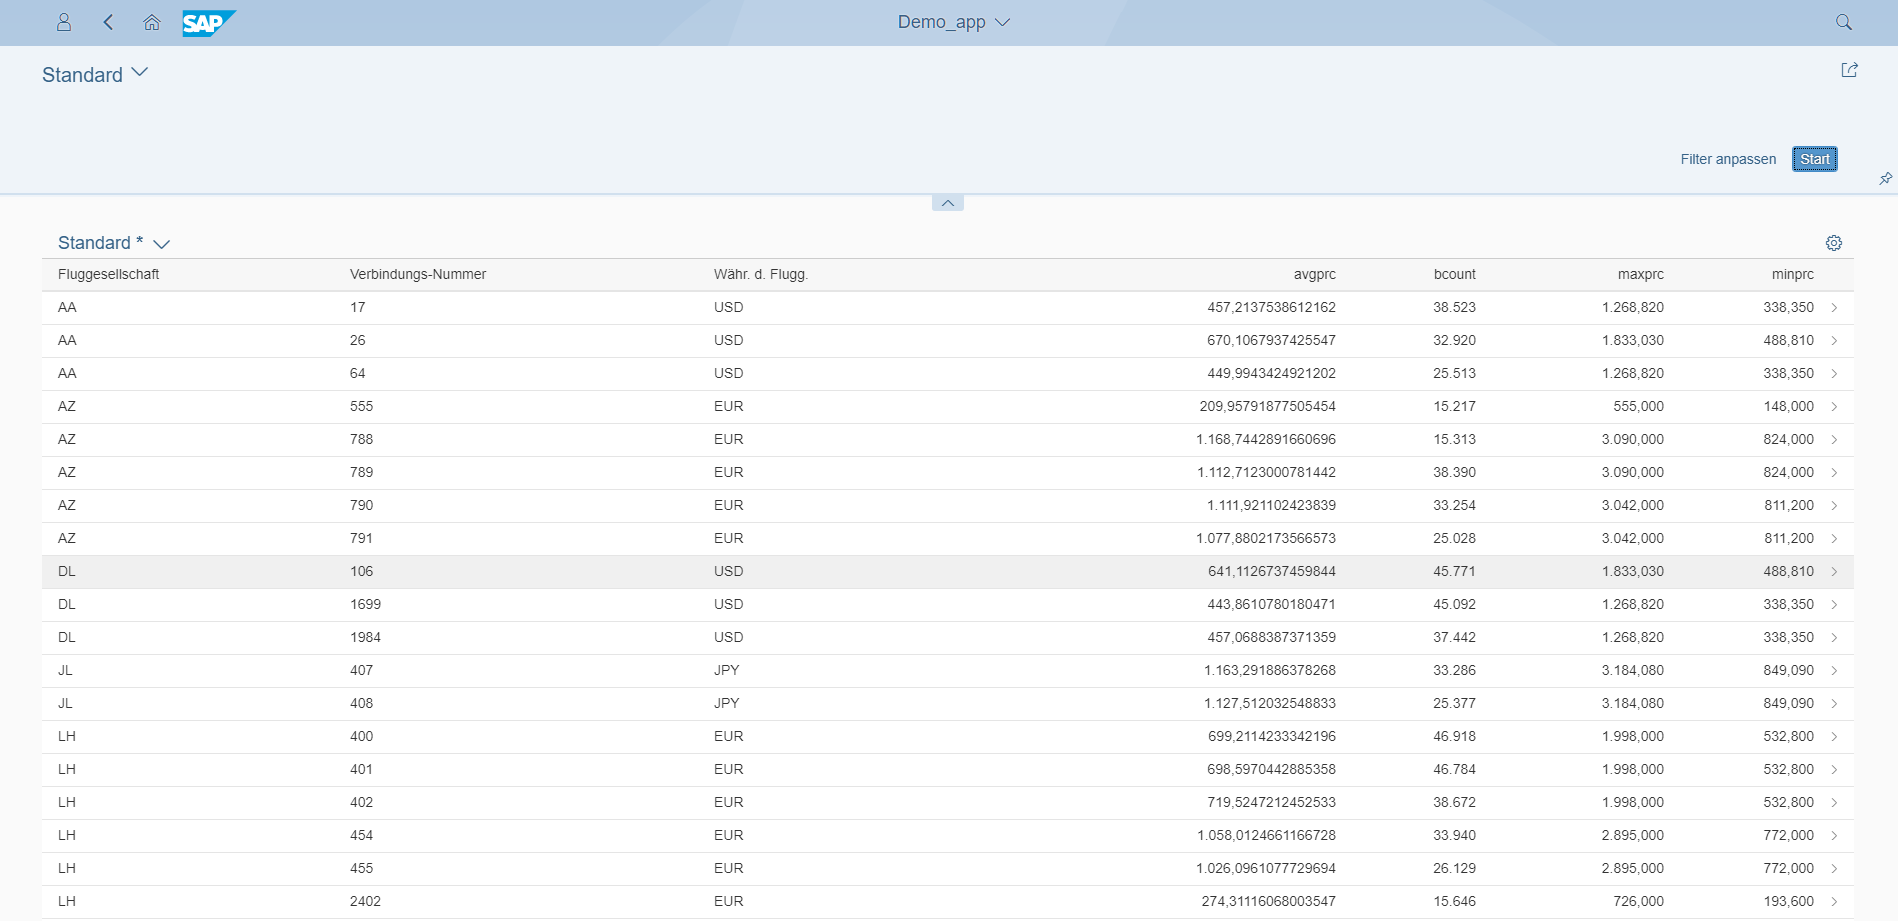
Task: Collapse the filter header panel
Action: click(947, 203)
